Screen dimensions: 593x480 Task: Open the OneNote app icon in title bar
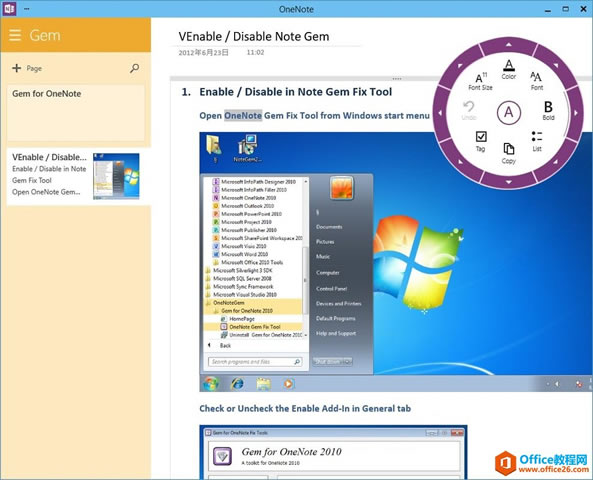coord(9,8)
